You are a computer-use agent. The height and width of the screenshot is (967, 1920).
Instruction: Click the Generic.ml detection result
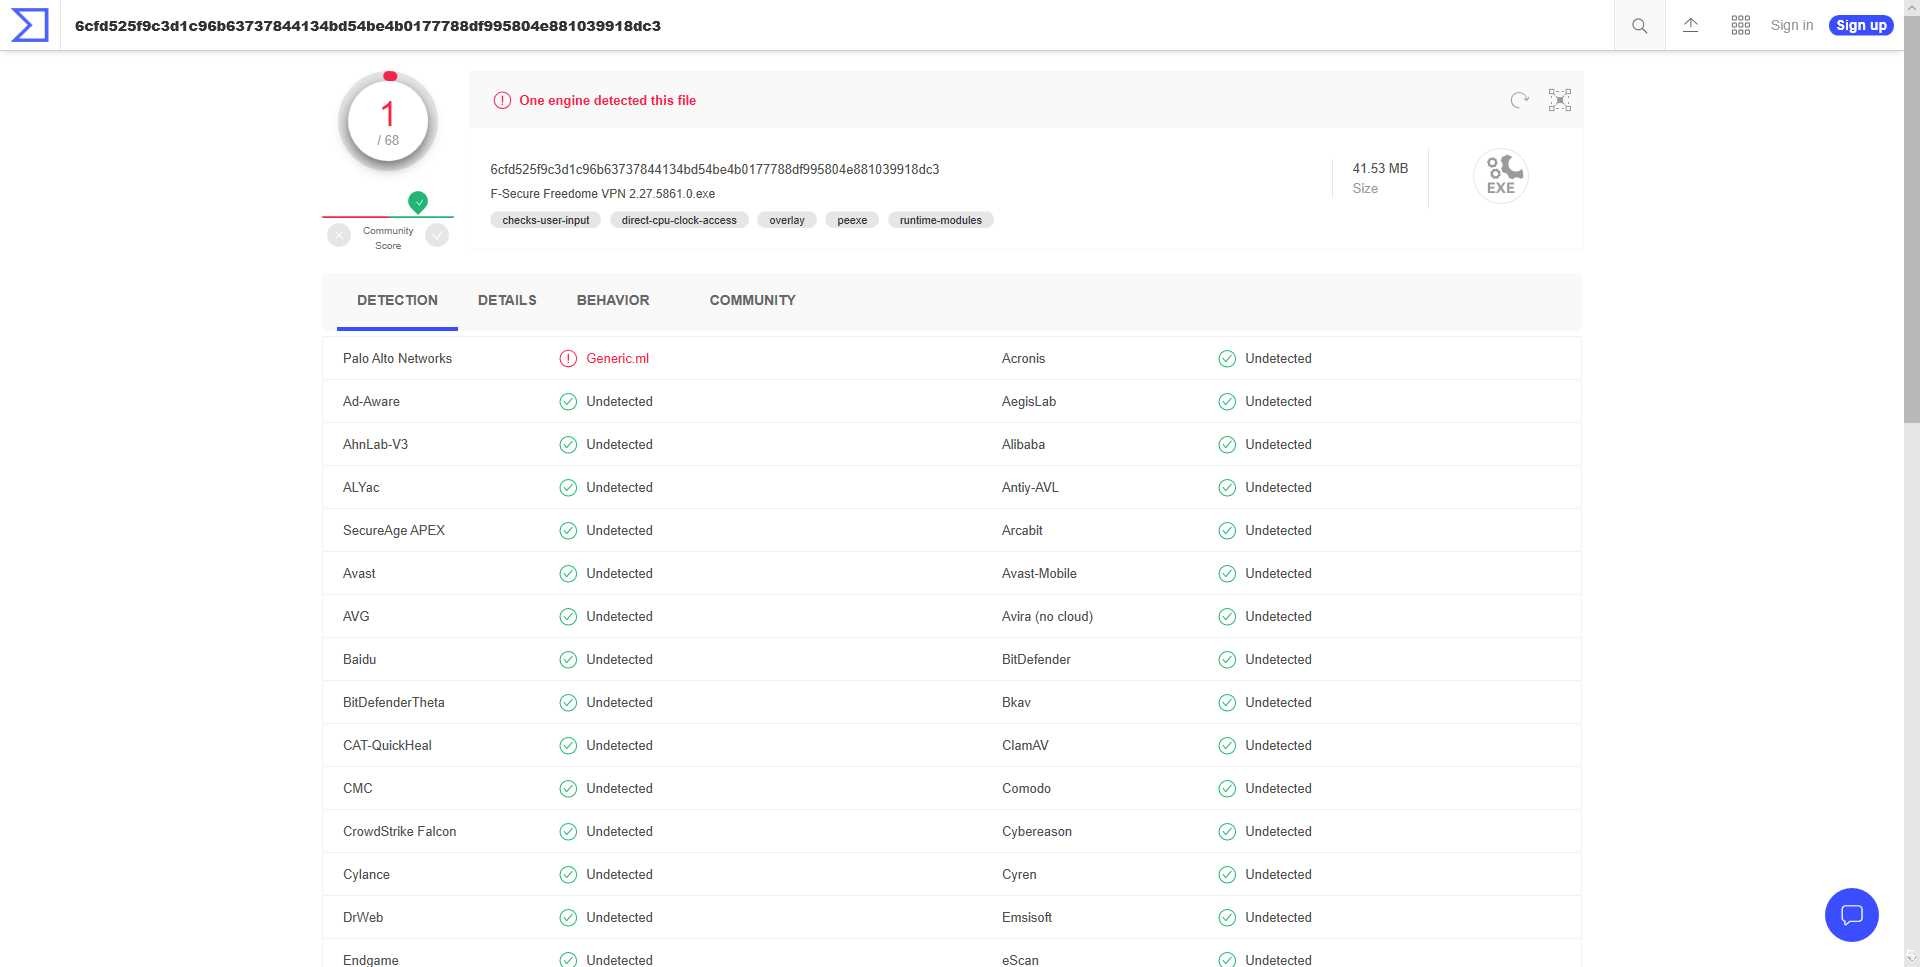click(617, 358)
